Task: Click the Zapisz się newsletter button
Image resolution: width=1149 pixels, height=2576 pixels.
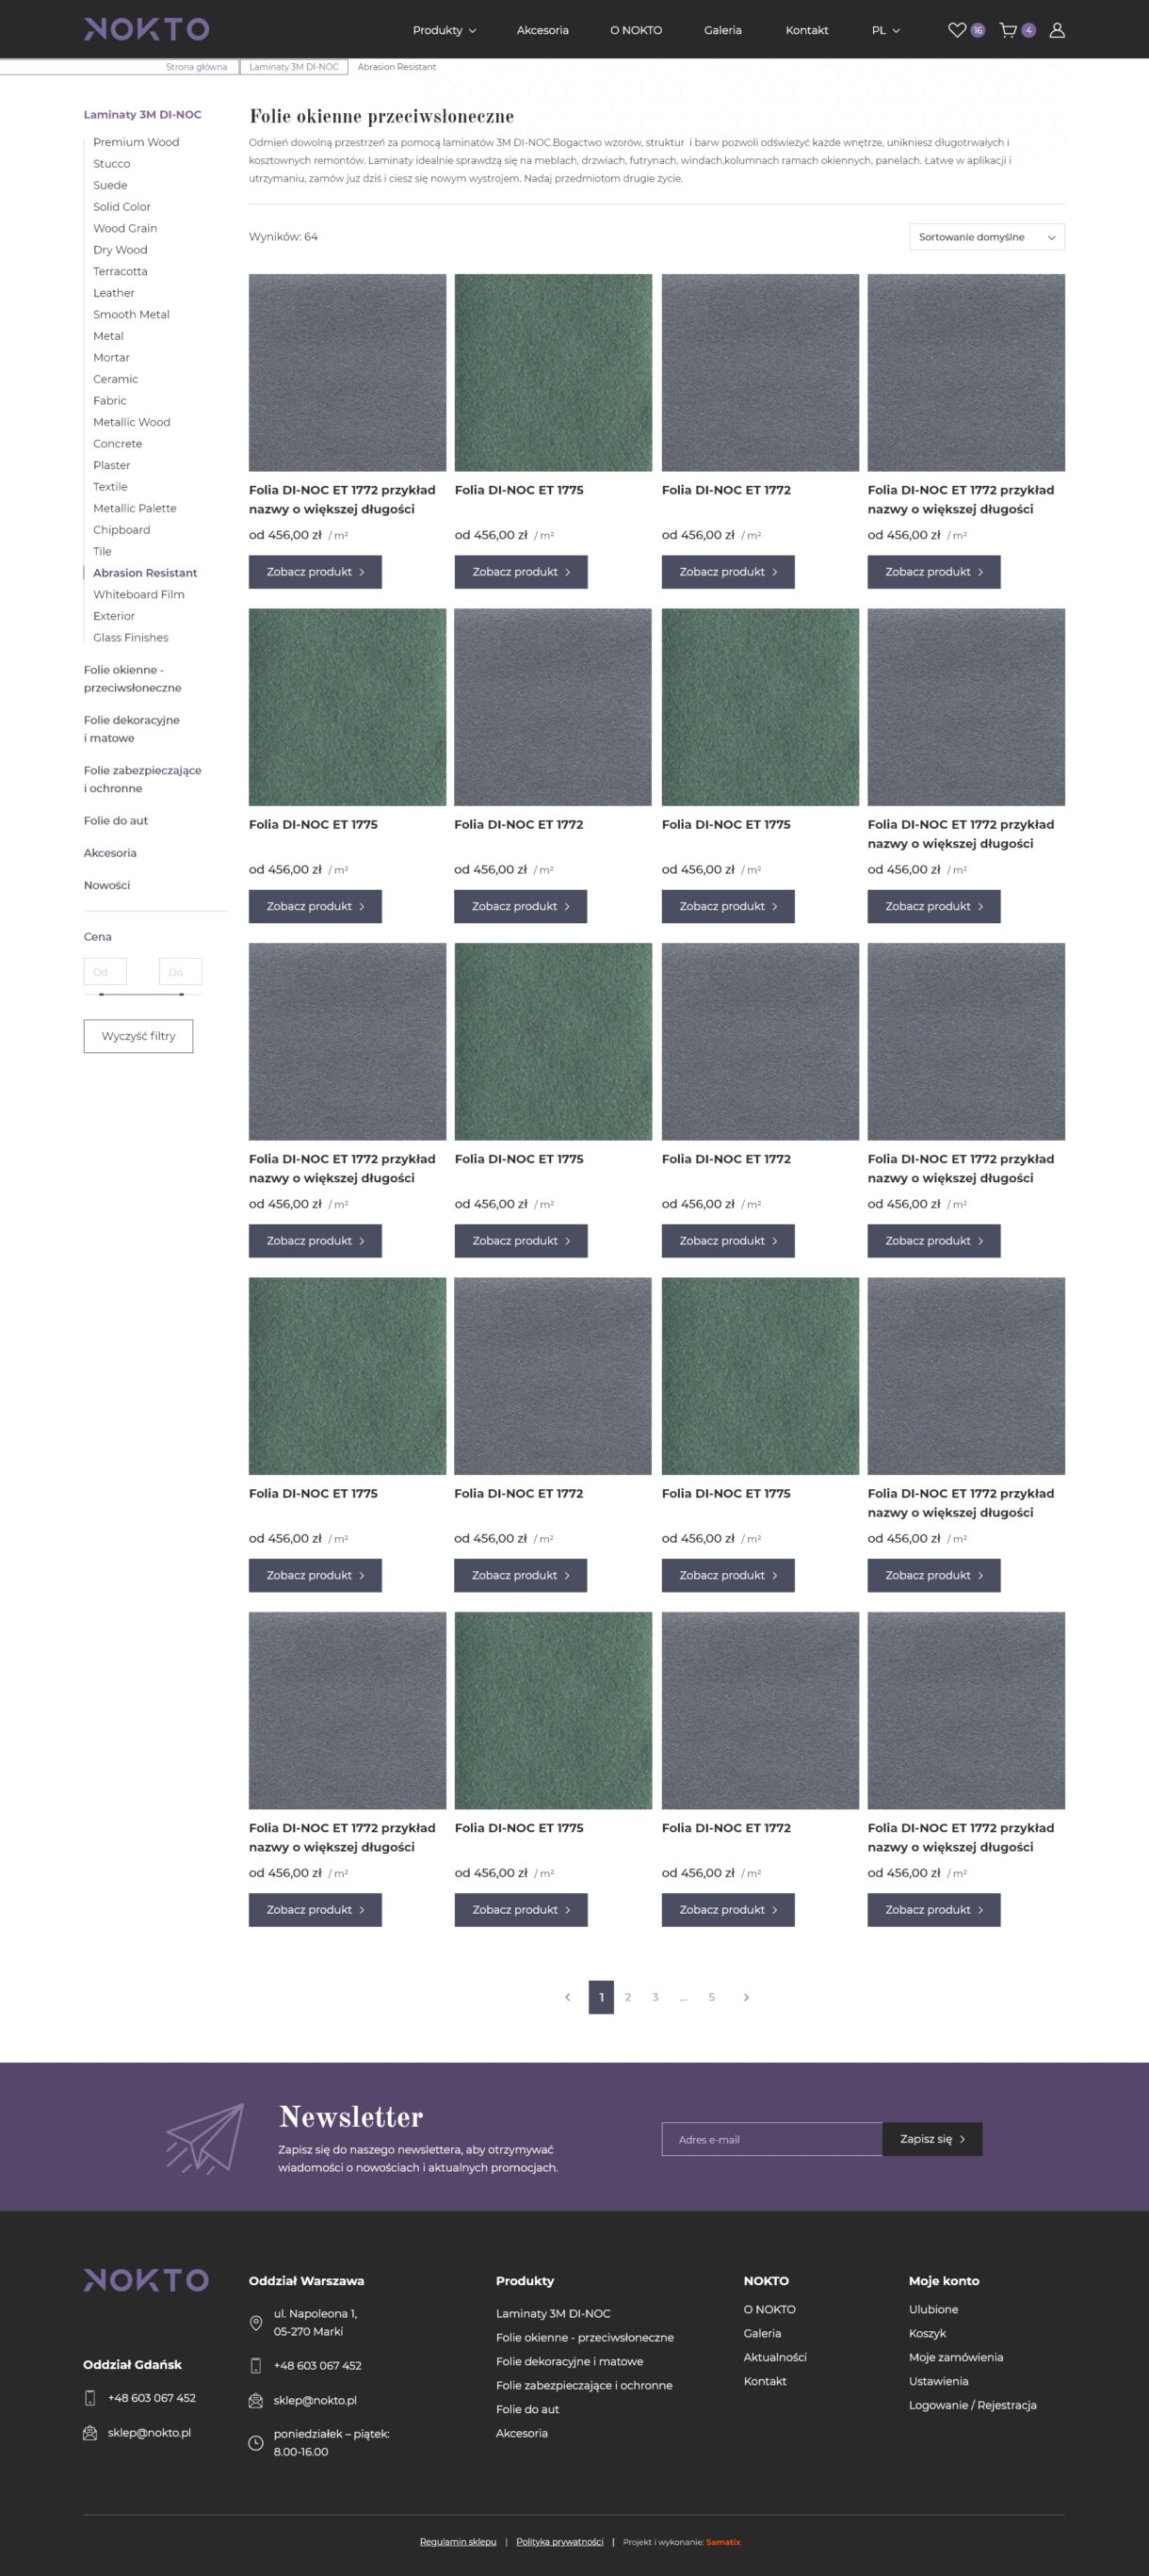Action: [932, 2139]
